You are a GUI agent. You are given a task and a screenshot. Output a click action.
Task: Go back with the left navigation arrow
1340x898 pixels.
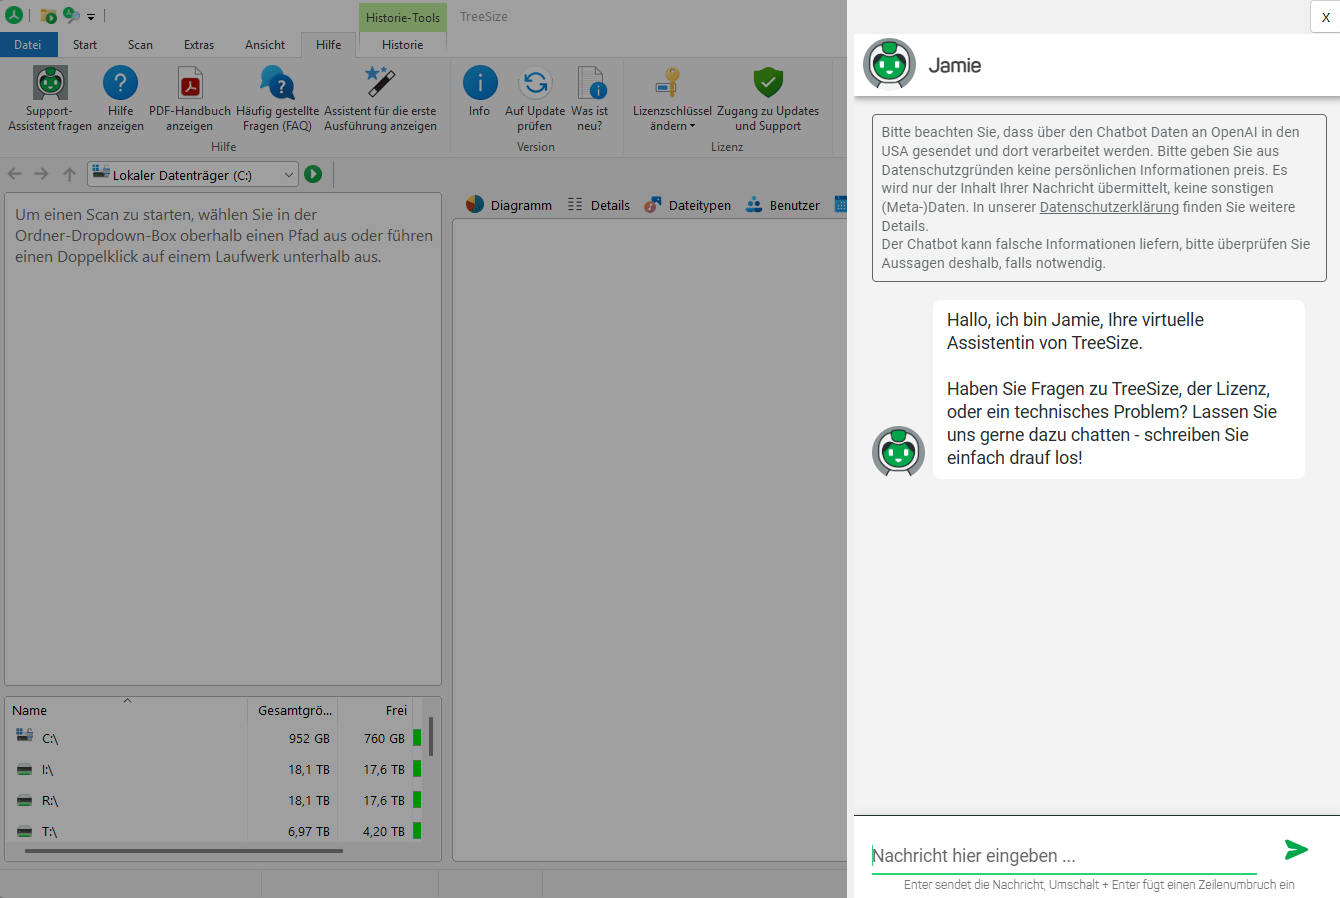(x=15, y=174)
